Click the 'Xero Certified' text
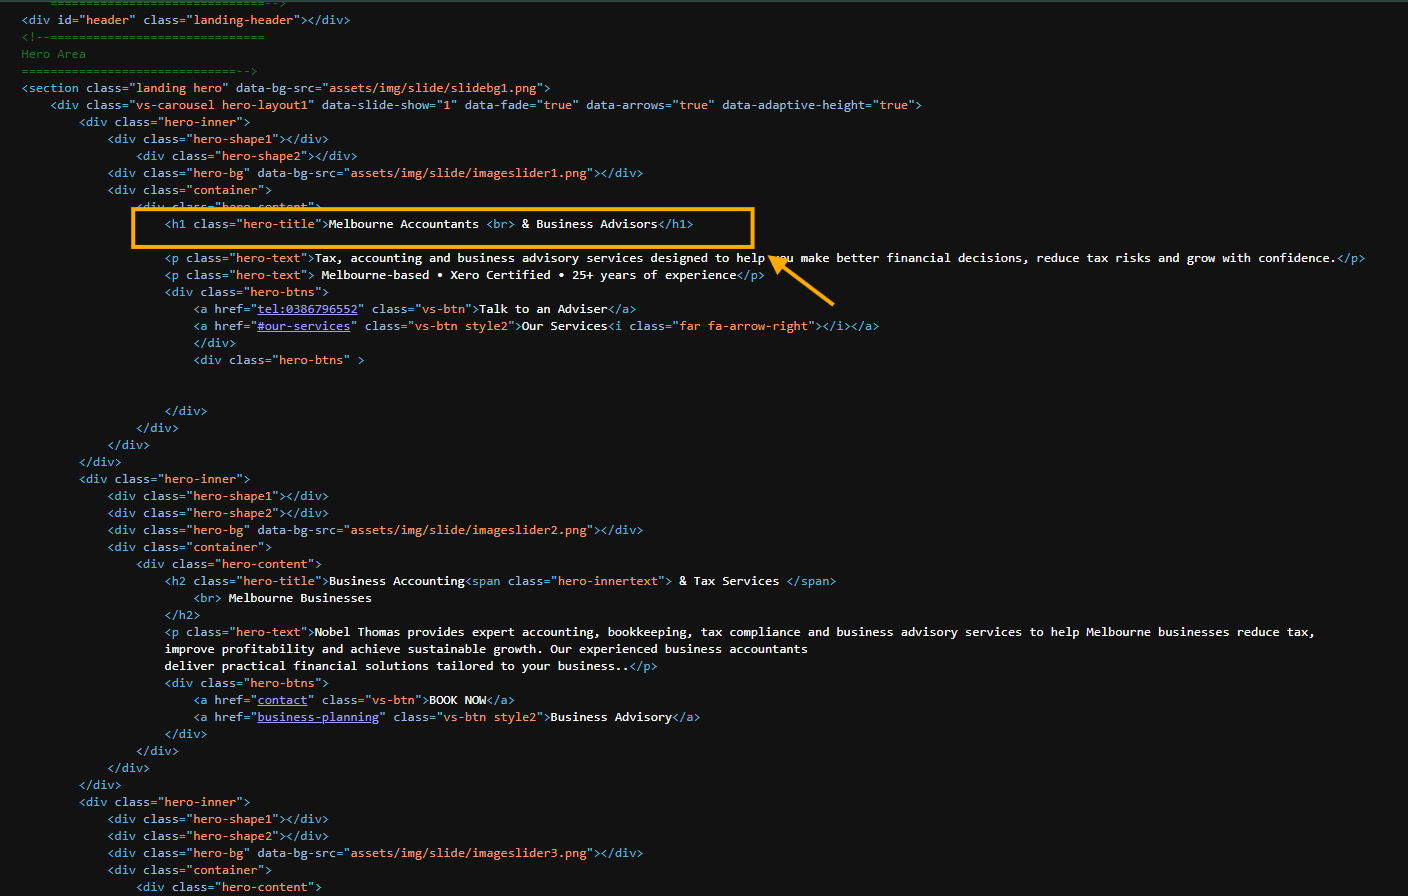1408x896 pixels. (x=500, y=275)
